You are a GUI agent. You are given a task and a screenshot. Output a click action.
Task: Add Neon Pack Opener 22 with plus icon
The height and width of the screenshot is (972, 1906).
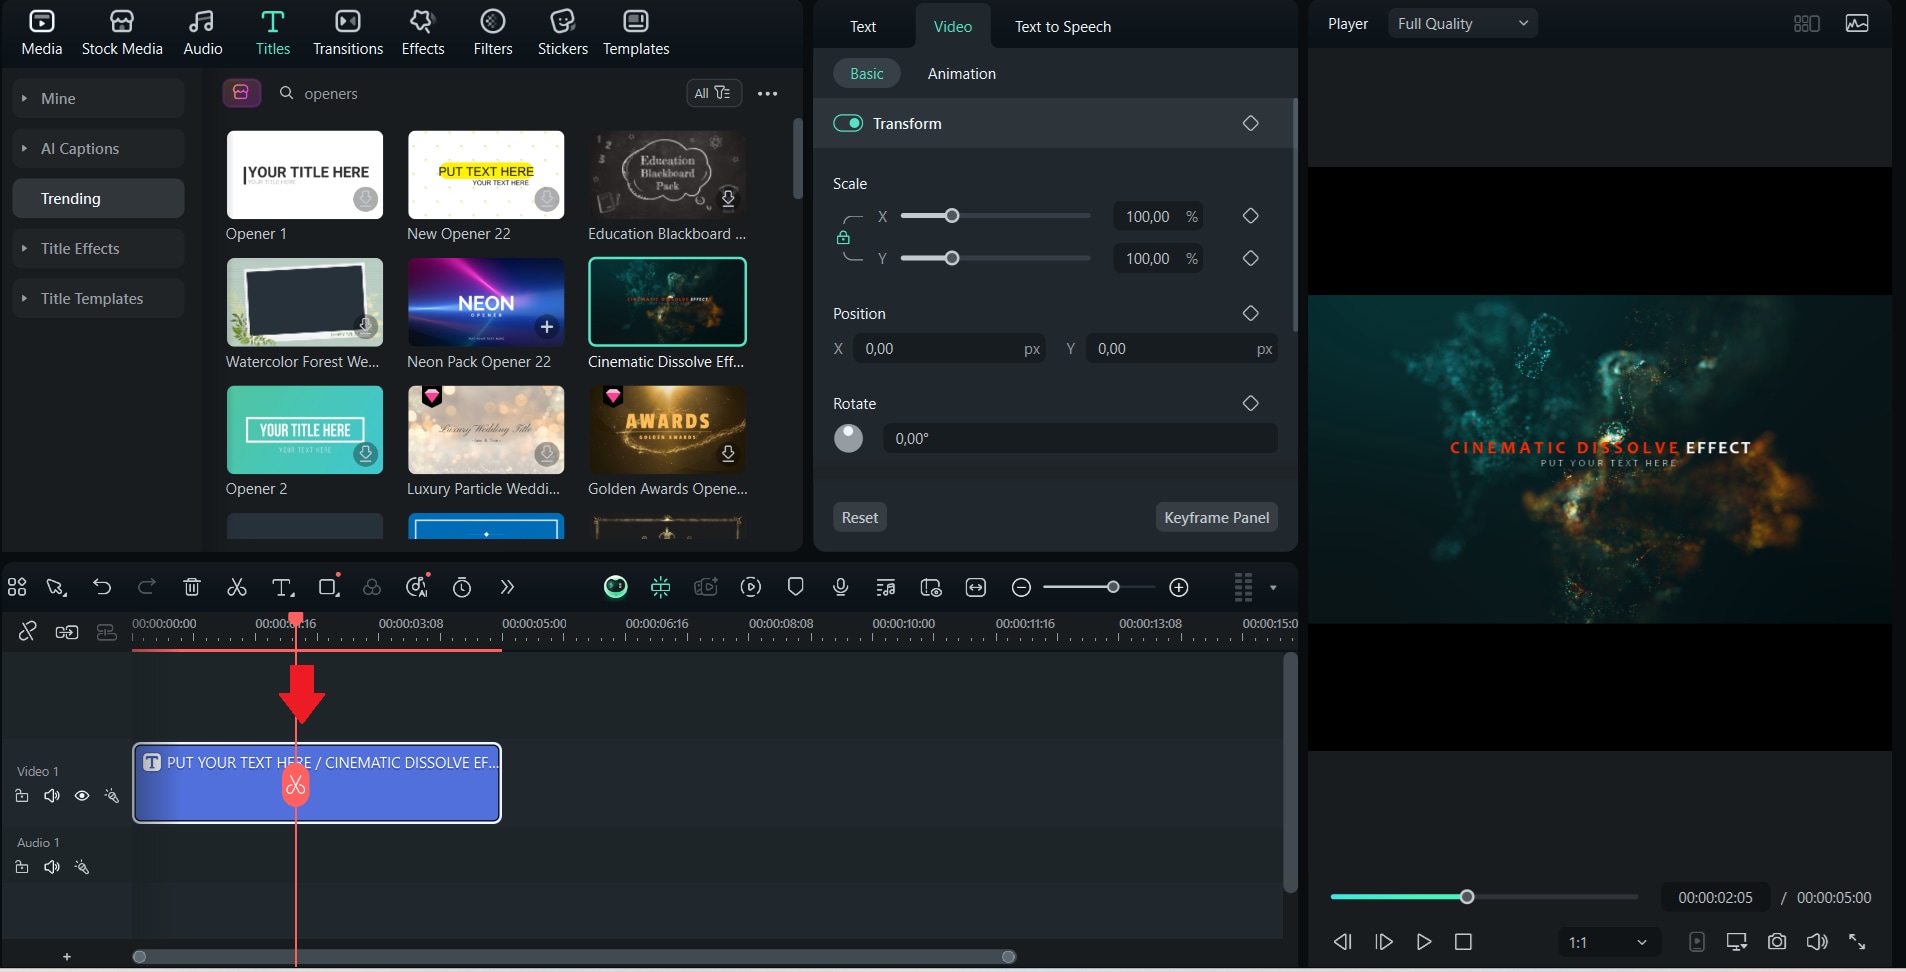(x=547, y=327)
